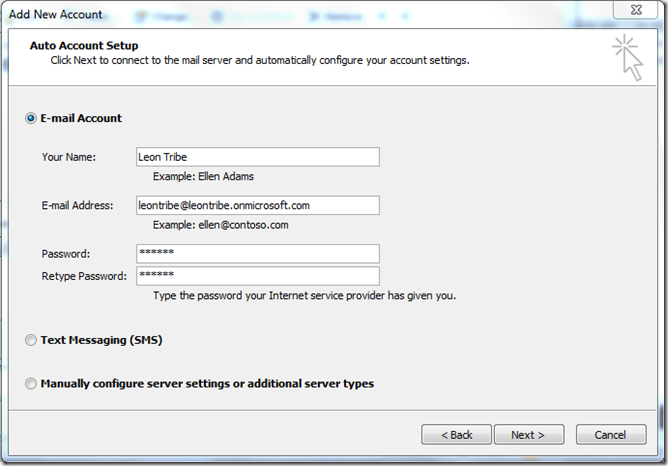Click the 'Click Next to connect to the mail server' instruction
The height and width of the screenshot is (466, 668).
pyautogui.click(x=260, y=60)
